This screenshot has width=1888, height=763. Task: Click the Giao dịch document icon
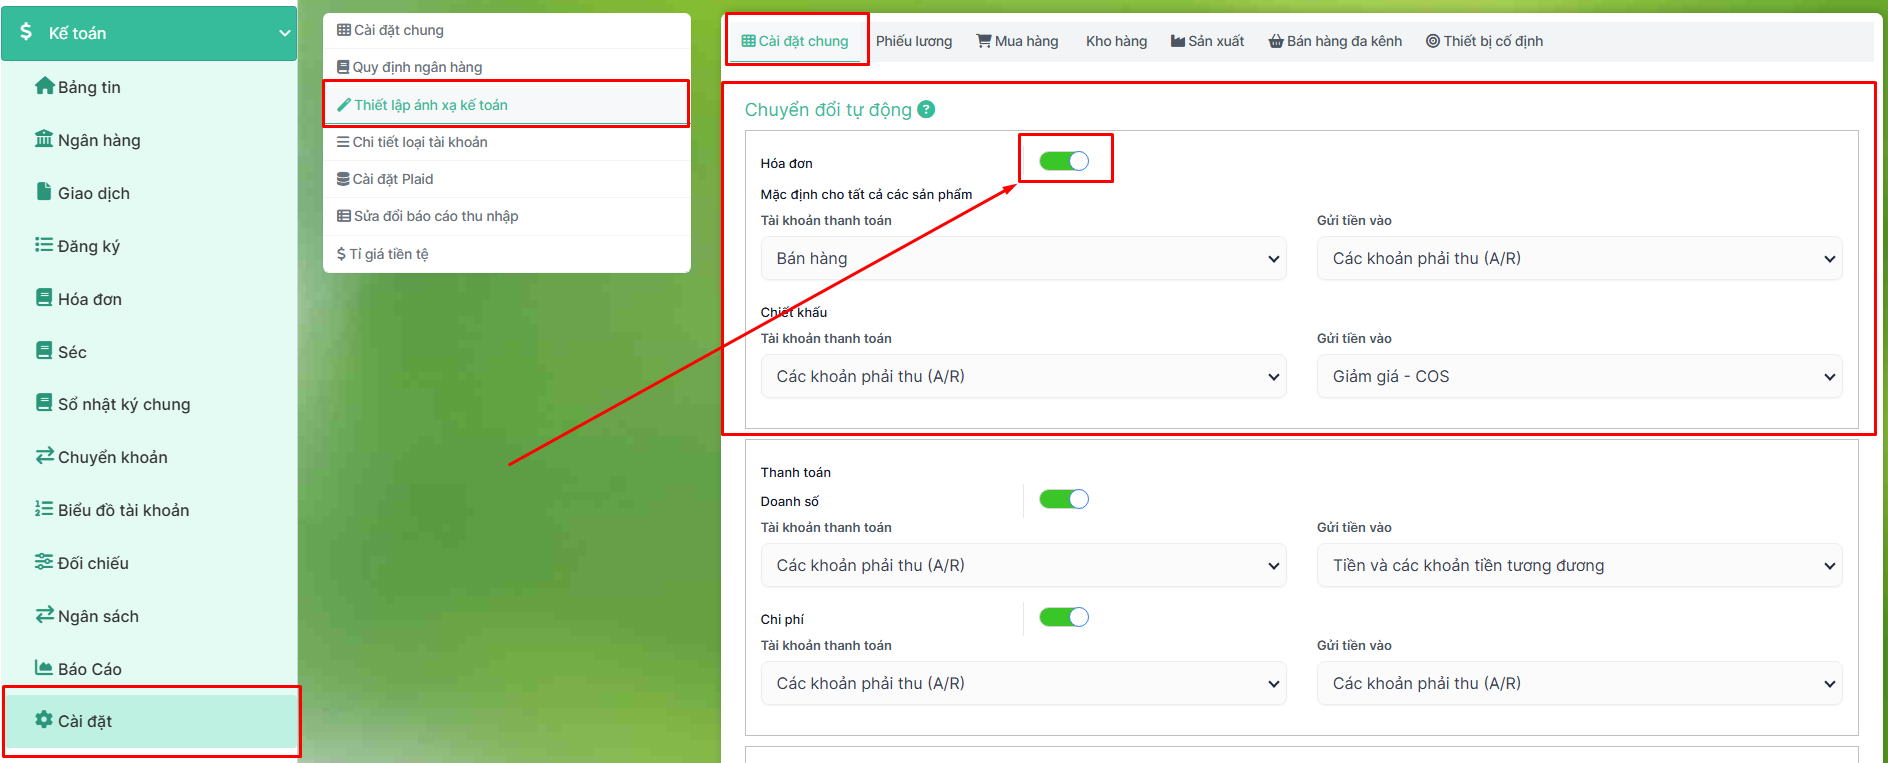(44, 192)
